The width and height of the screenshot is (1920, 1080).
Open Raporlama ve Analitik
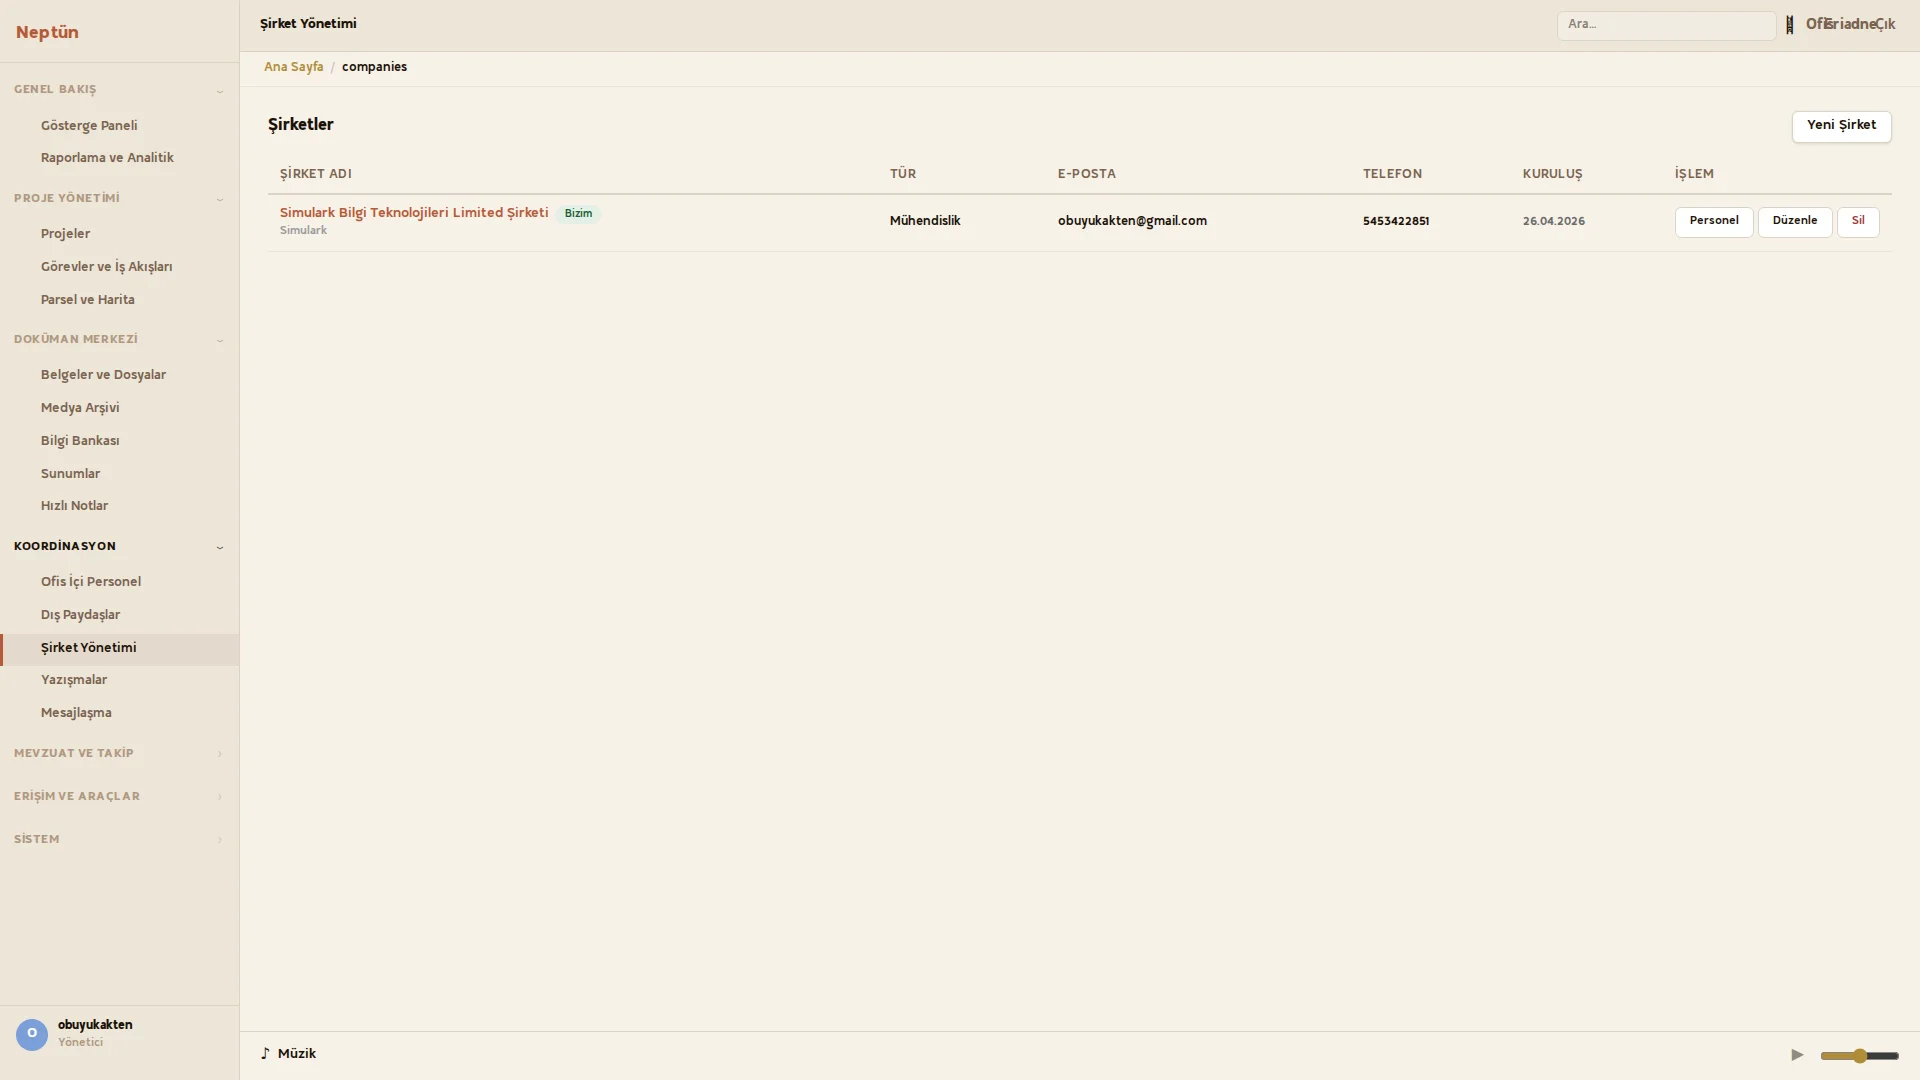coord(119,158)
